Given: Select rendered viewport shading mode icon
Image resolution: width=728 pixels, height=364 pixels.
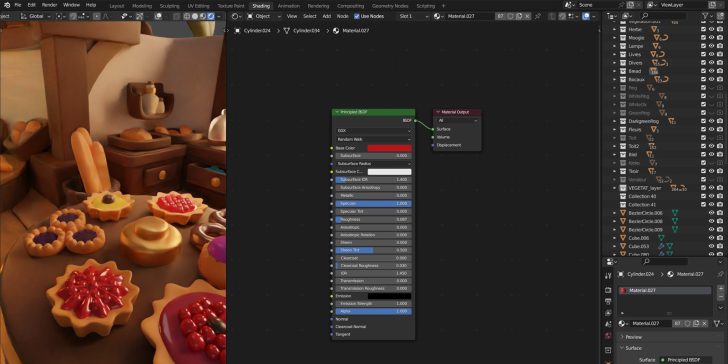Looking at the screenshot, I should tap(211, 16).
